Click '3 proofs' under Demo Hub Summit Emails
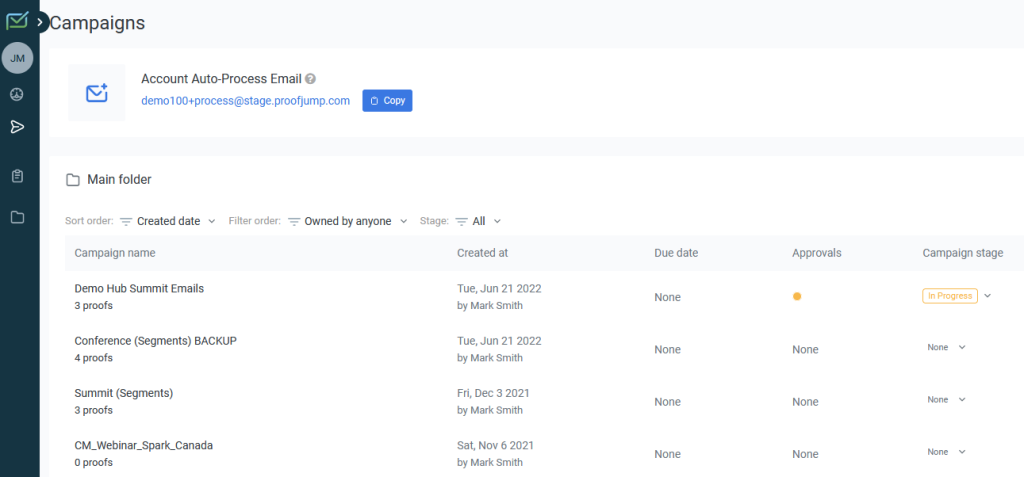1024x477 pixels. 93,305
